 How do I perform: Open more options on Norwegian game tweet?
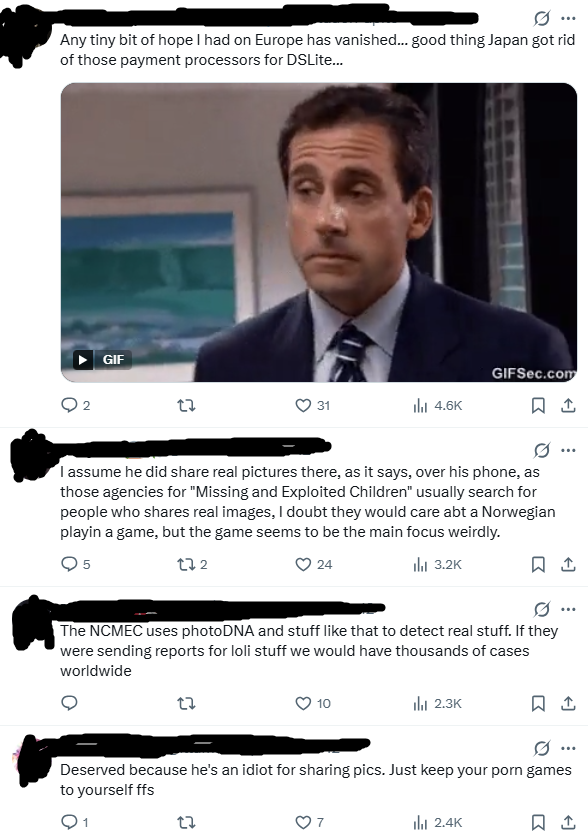568,450
